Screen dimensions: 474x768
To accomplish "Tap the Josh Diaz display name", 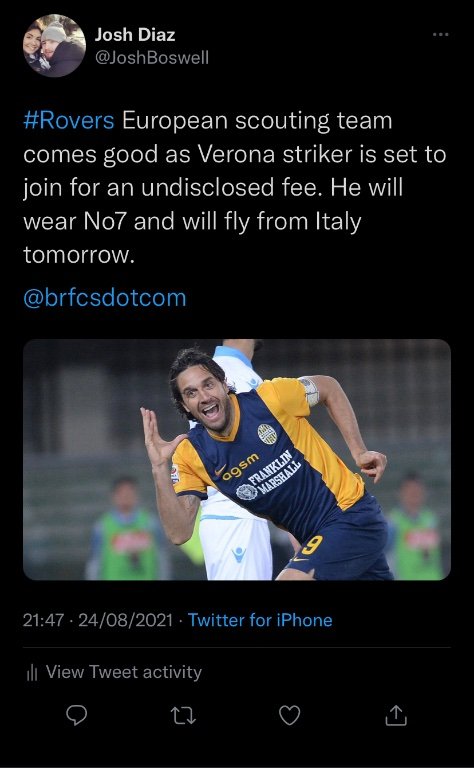I will (135, 35).
